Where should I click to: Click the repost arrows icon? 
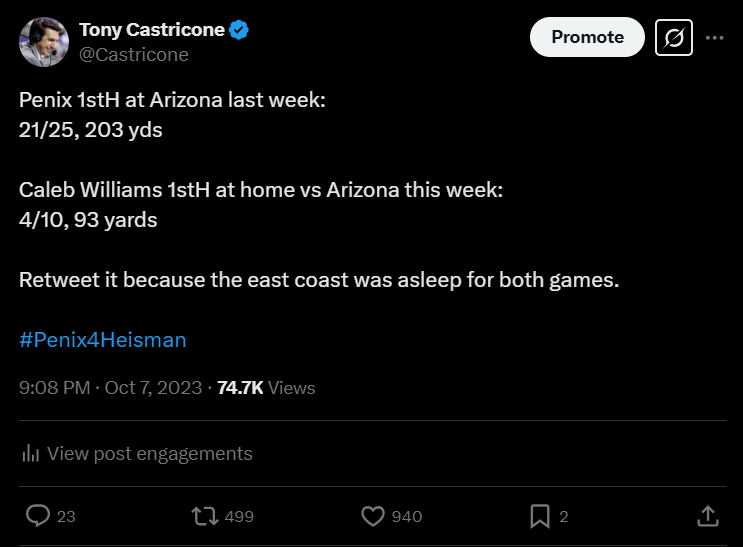(x=205, y=516)
